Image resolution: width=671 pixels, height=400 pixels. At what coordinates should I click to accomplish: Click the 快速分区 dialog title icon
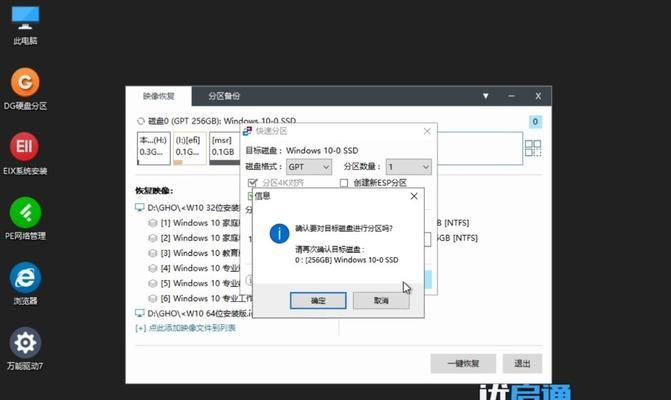pyautogui.click(x=247, y=131)
